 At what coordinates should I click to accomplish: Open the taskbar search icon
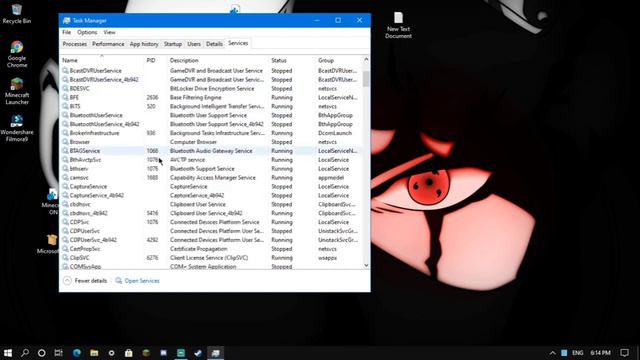click(25, 353)
